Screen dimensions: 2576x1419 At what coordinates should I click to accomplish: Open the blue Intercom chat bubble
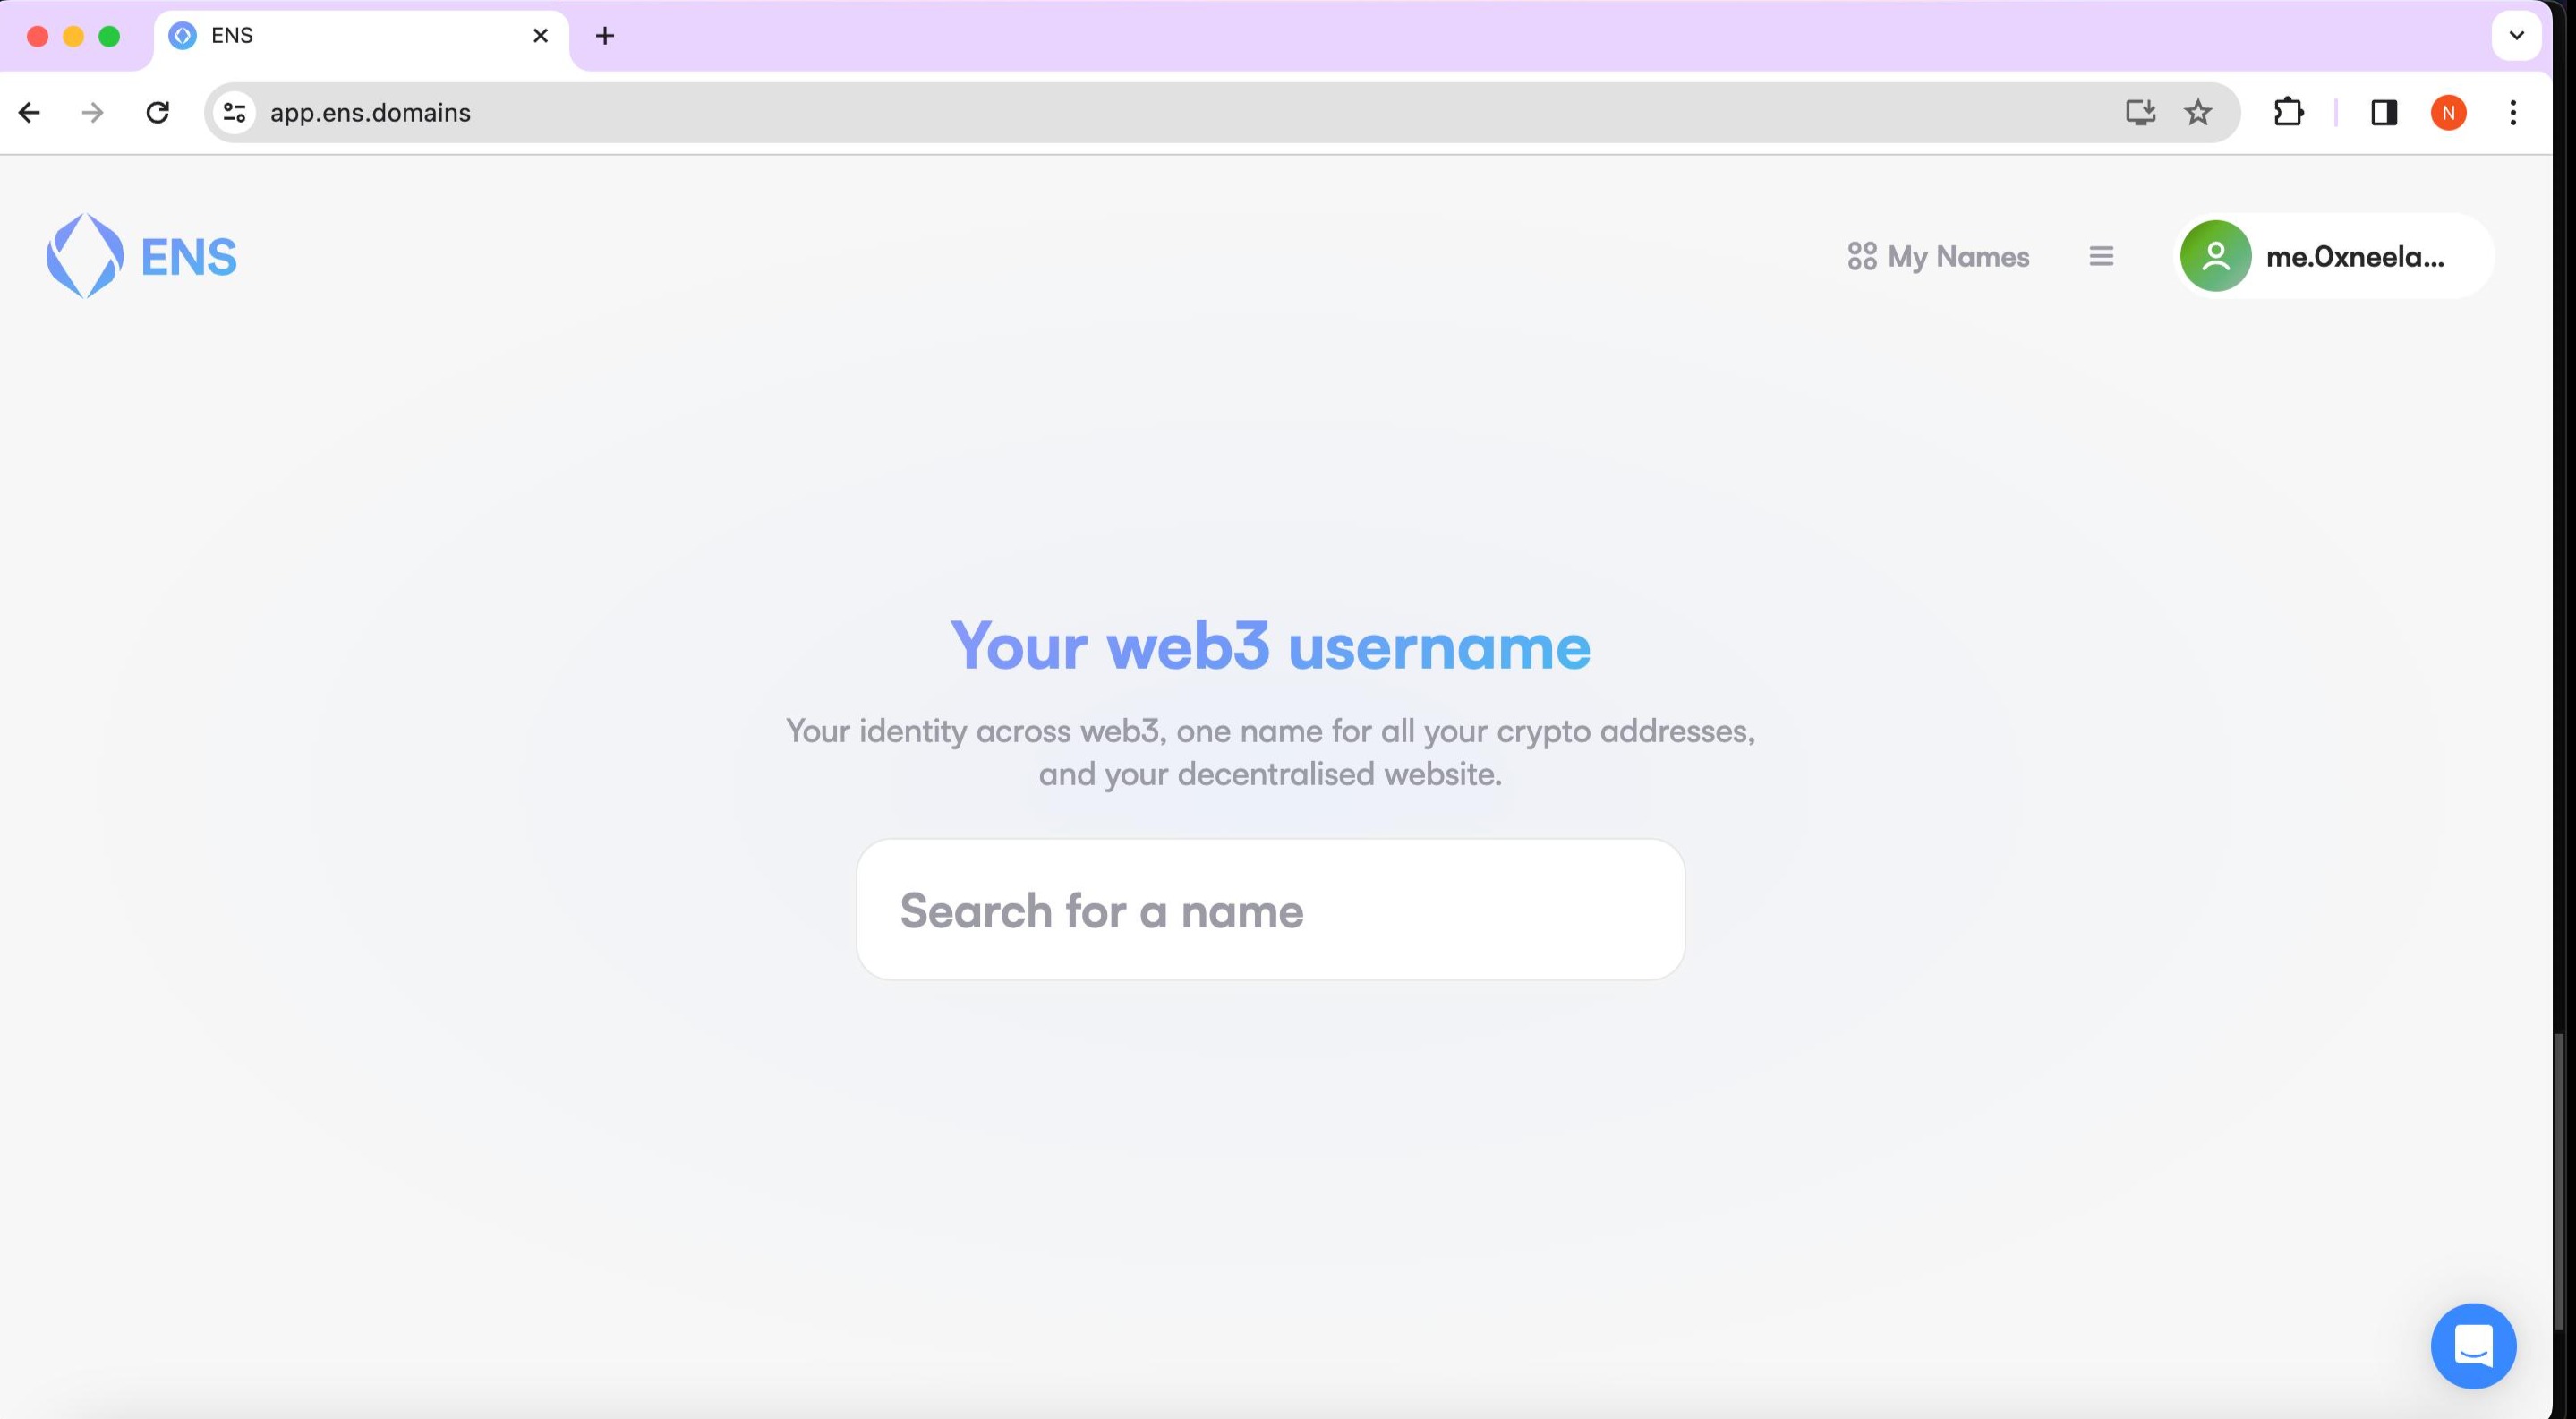[x=2473, y=1345]
